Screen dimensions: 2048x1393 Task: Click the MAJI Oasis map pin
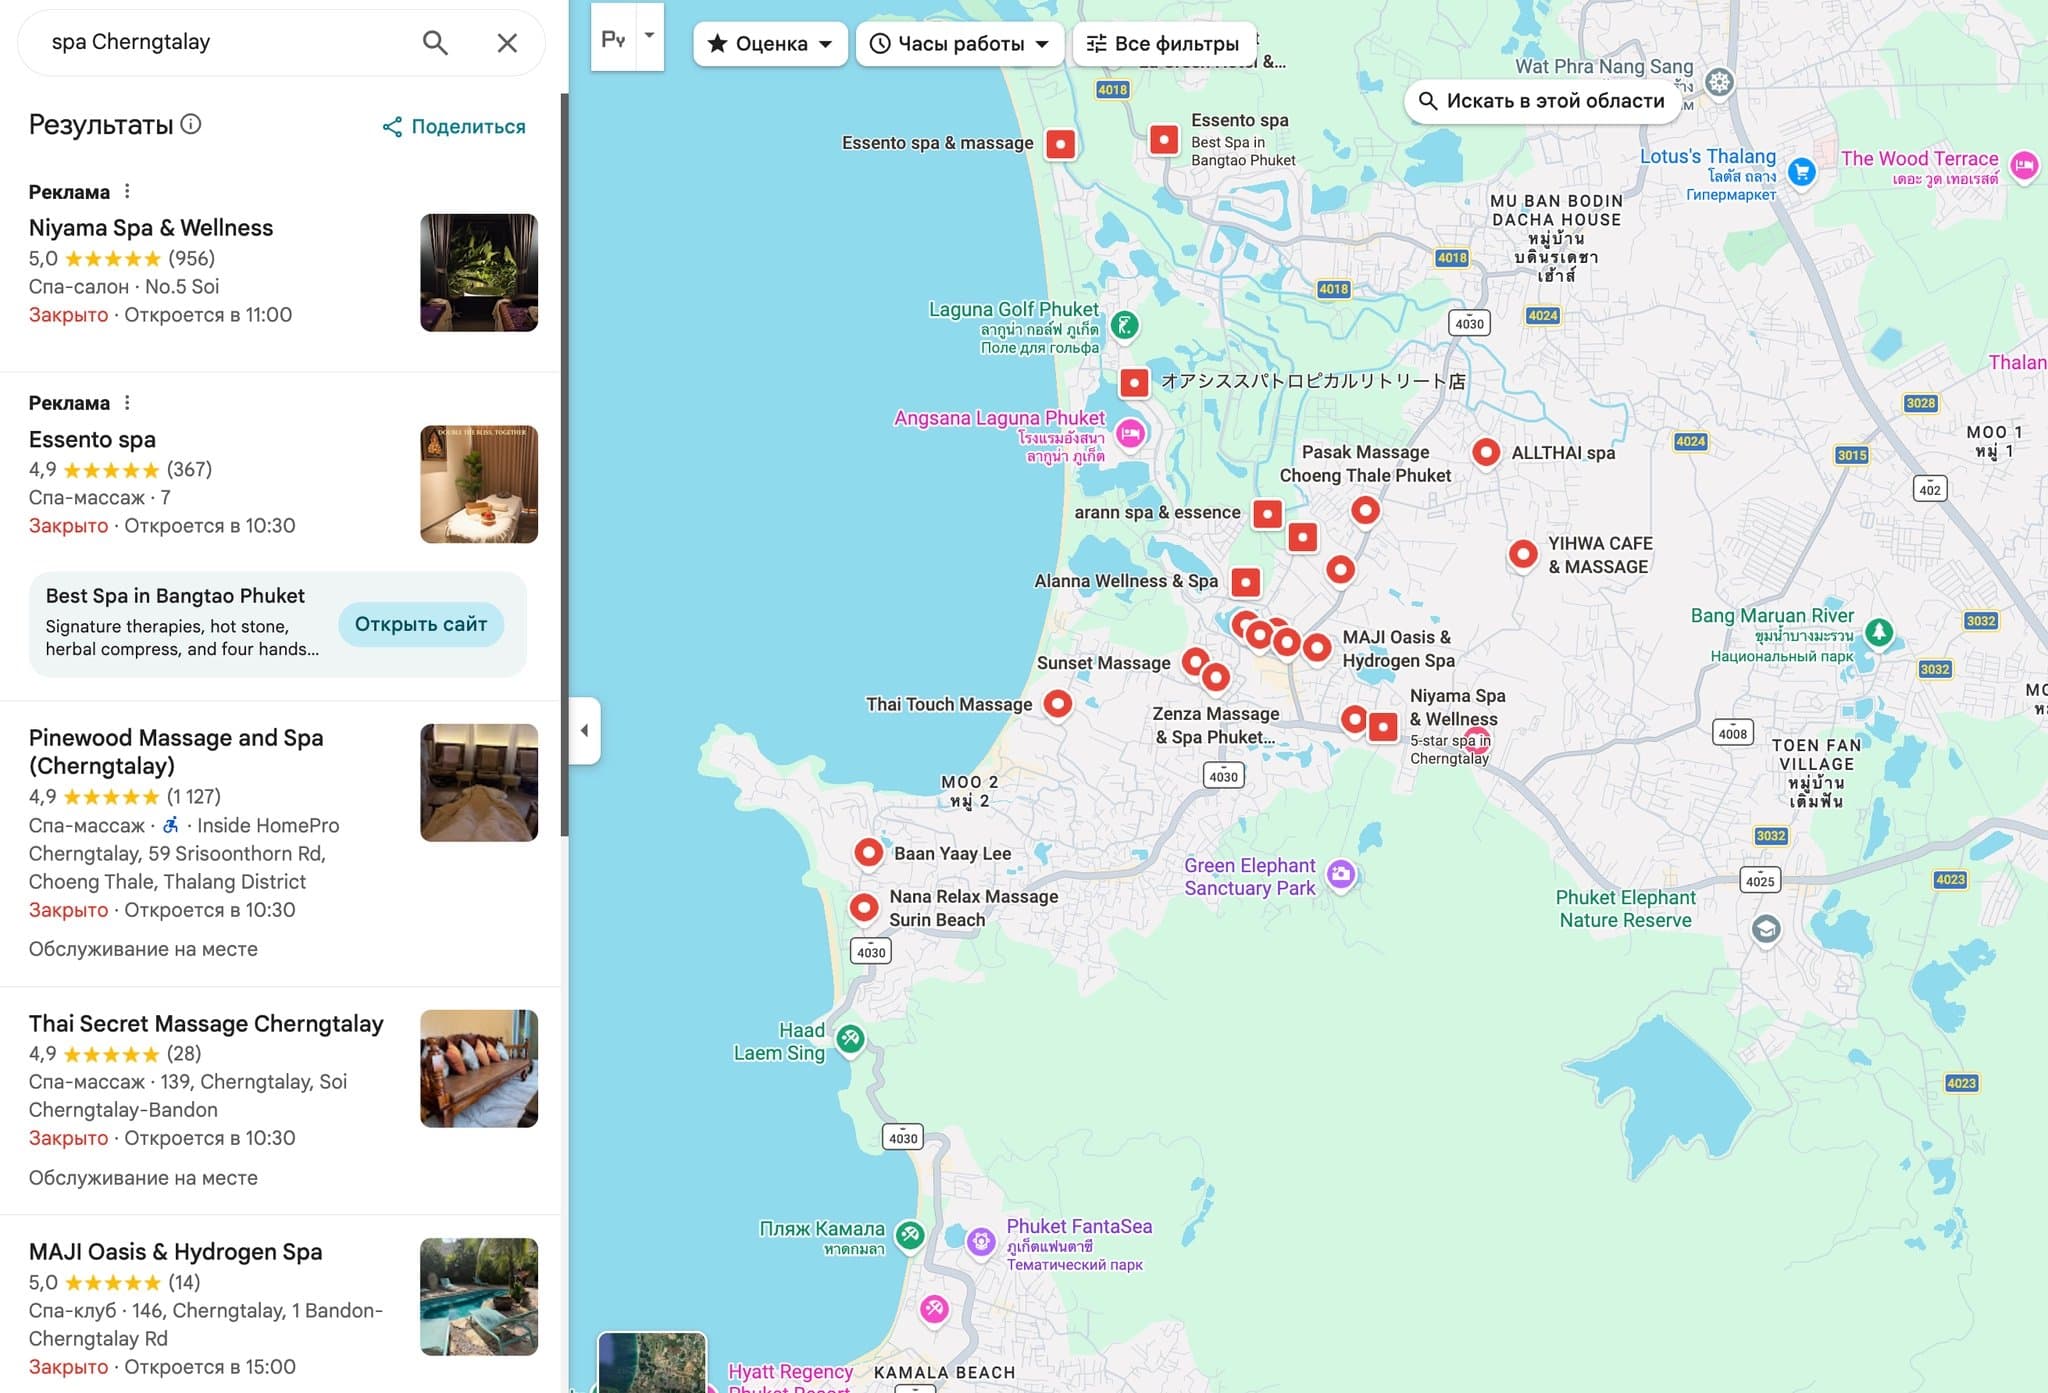[1317, 648]
